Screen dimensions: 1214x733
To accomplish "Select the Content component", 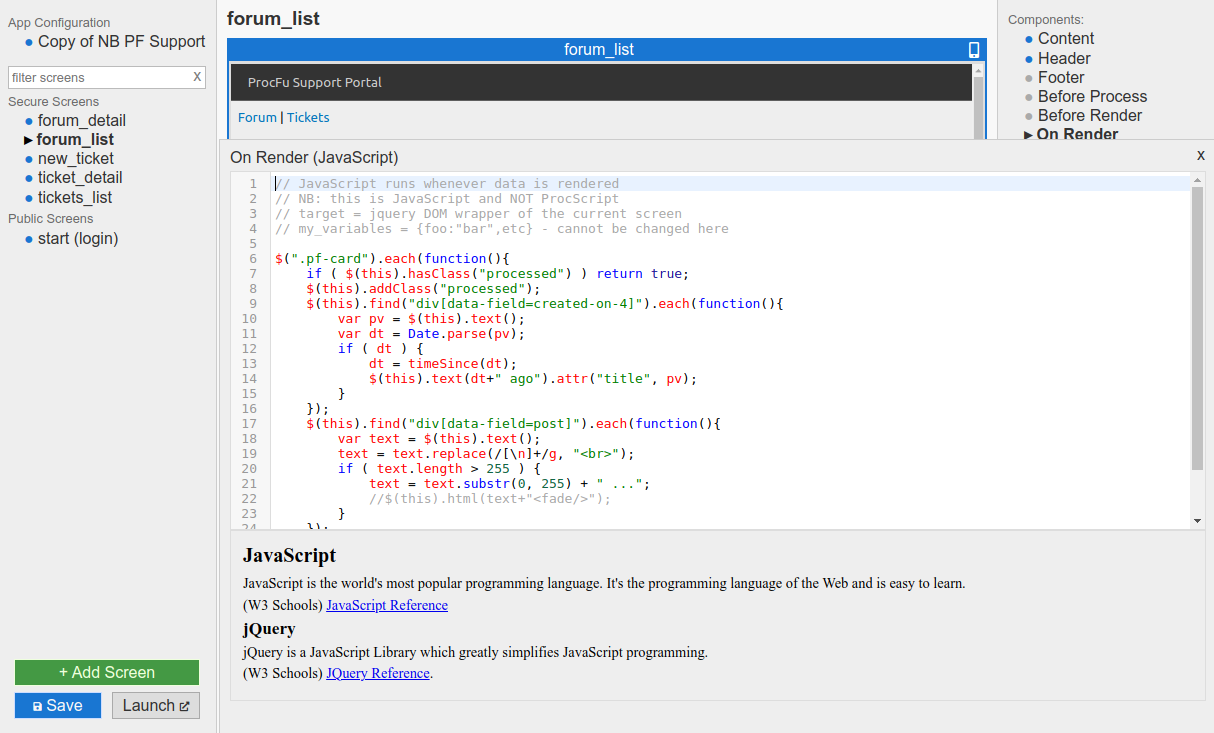I will point(1066,39).
